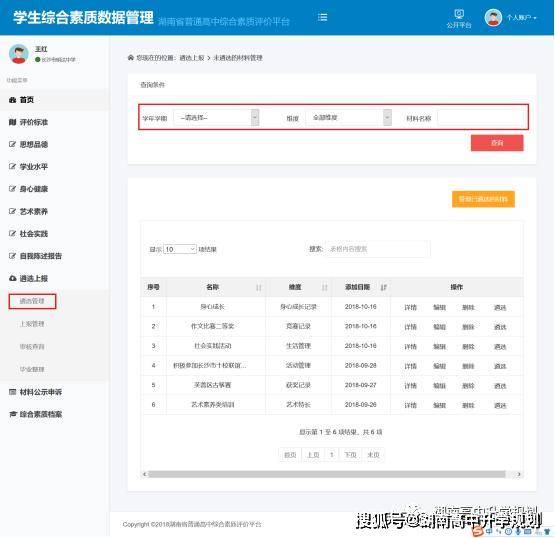Click the orange manage-selected-materials button
This screenshot has width=555, height=538.
(x=483, y=199)
